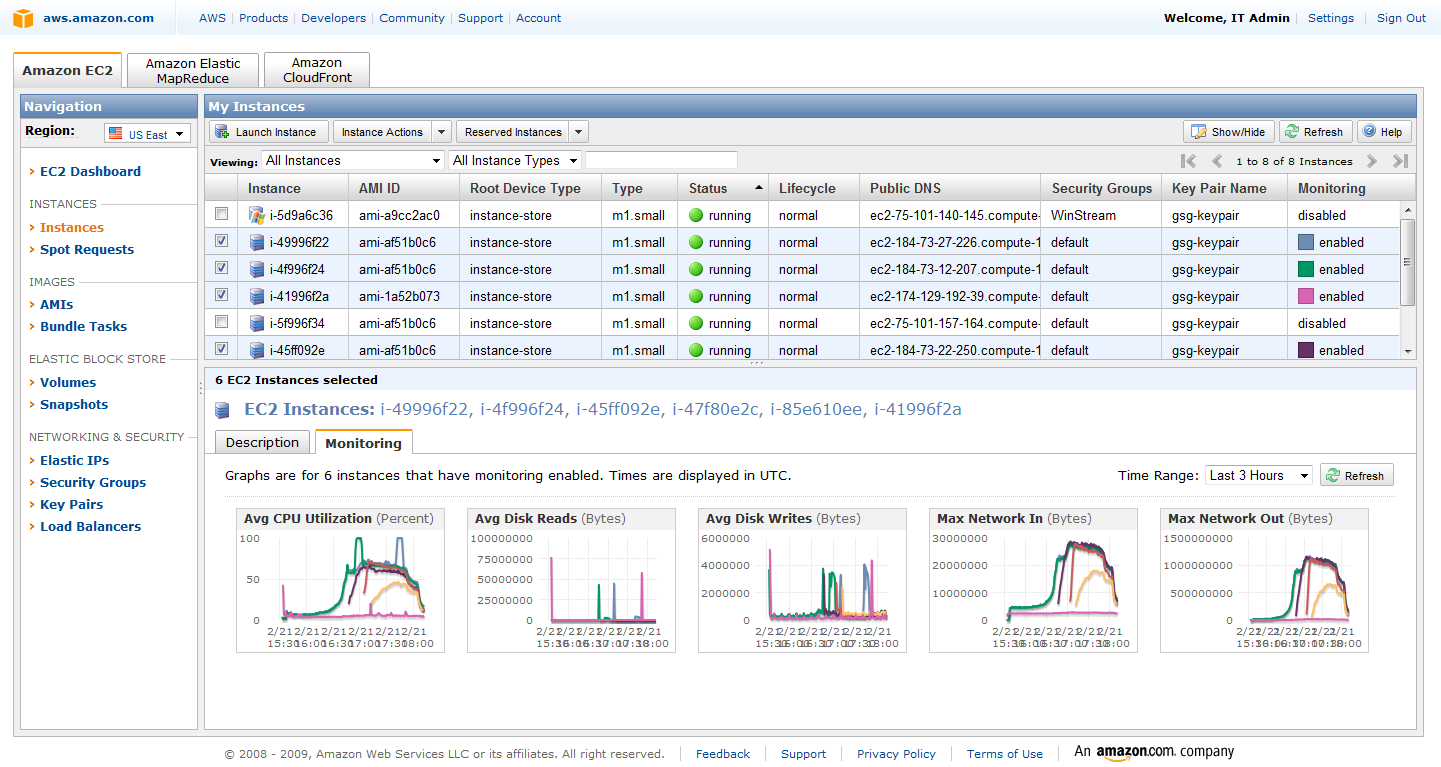Switch to Amazon Elastic MapReduce tab

point(193,71)
